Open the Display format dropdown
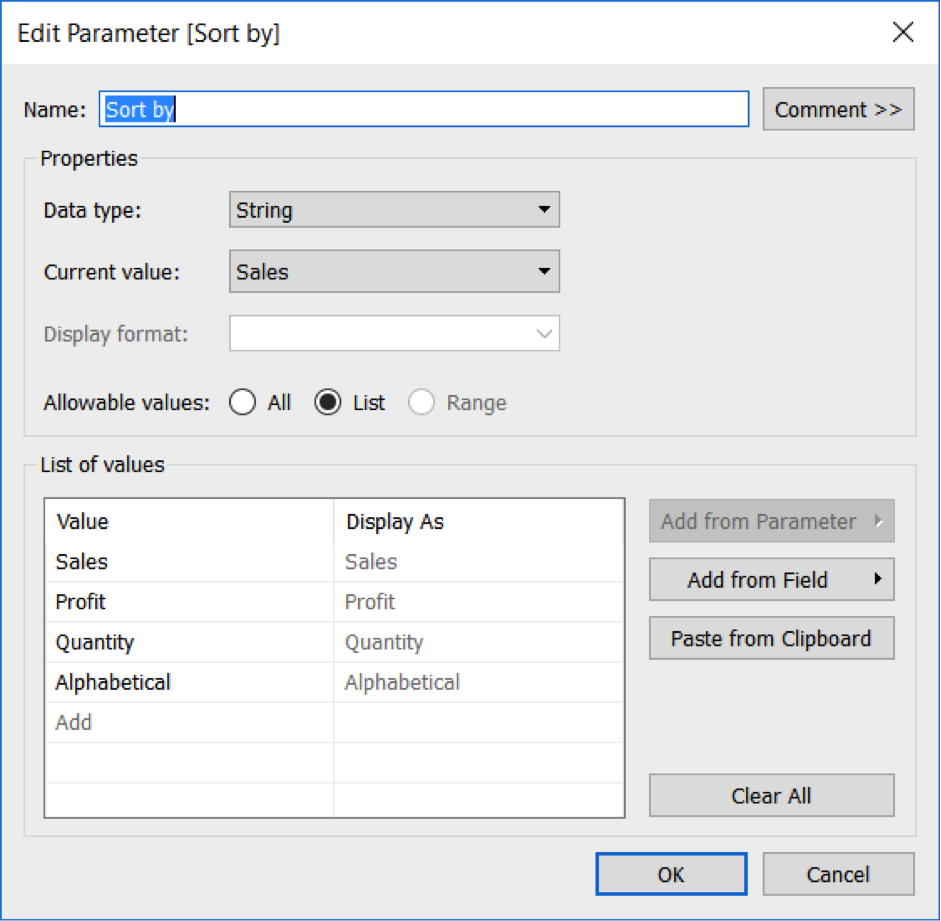 (394, 334)
